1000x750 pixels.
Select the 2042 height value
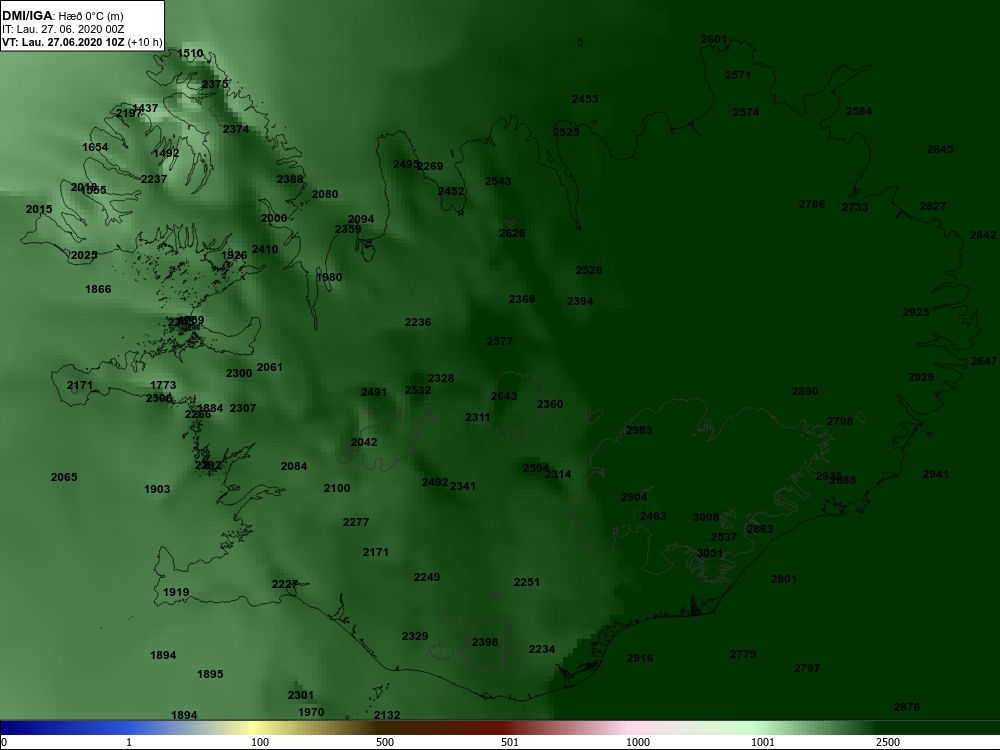pyautogui.click(x=364, y=443)
